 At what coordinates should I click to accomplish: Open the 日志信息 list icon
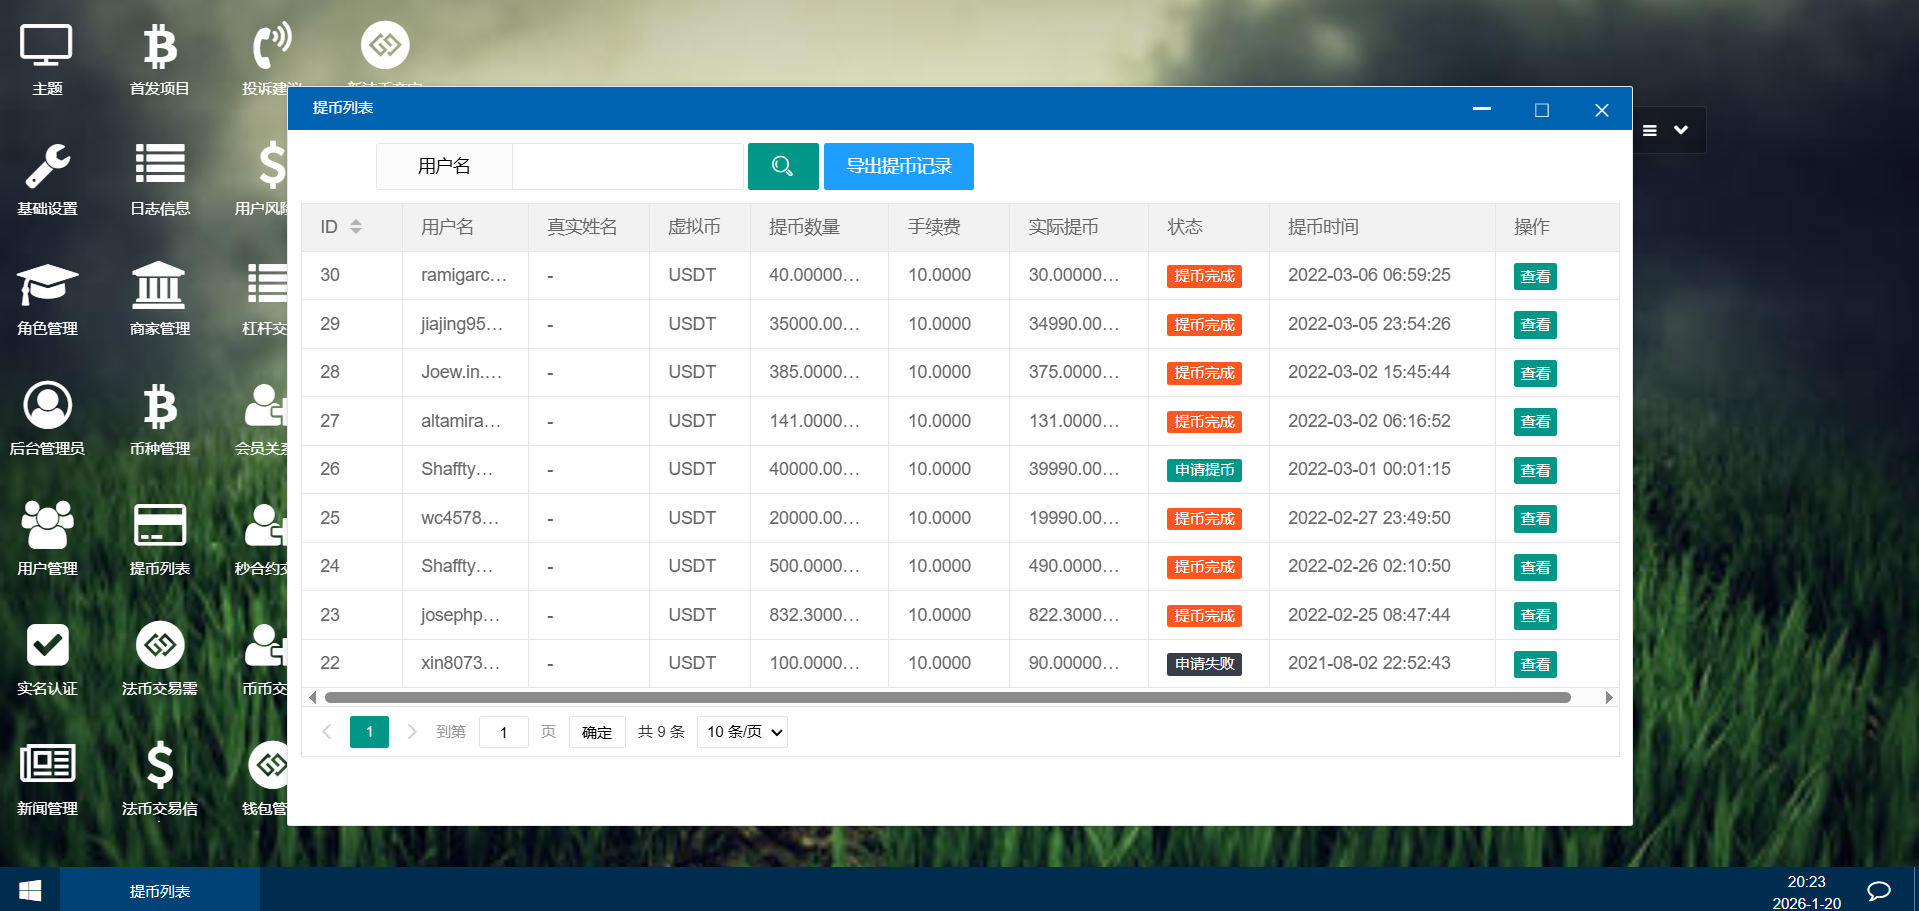pyautogui.click(x=159, y=178)
